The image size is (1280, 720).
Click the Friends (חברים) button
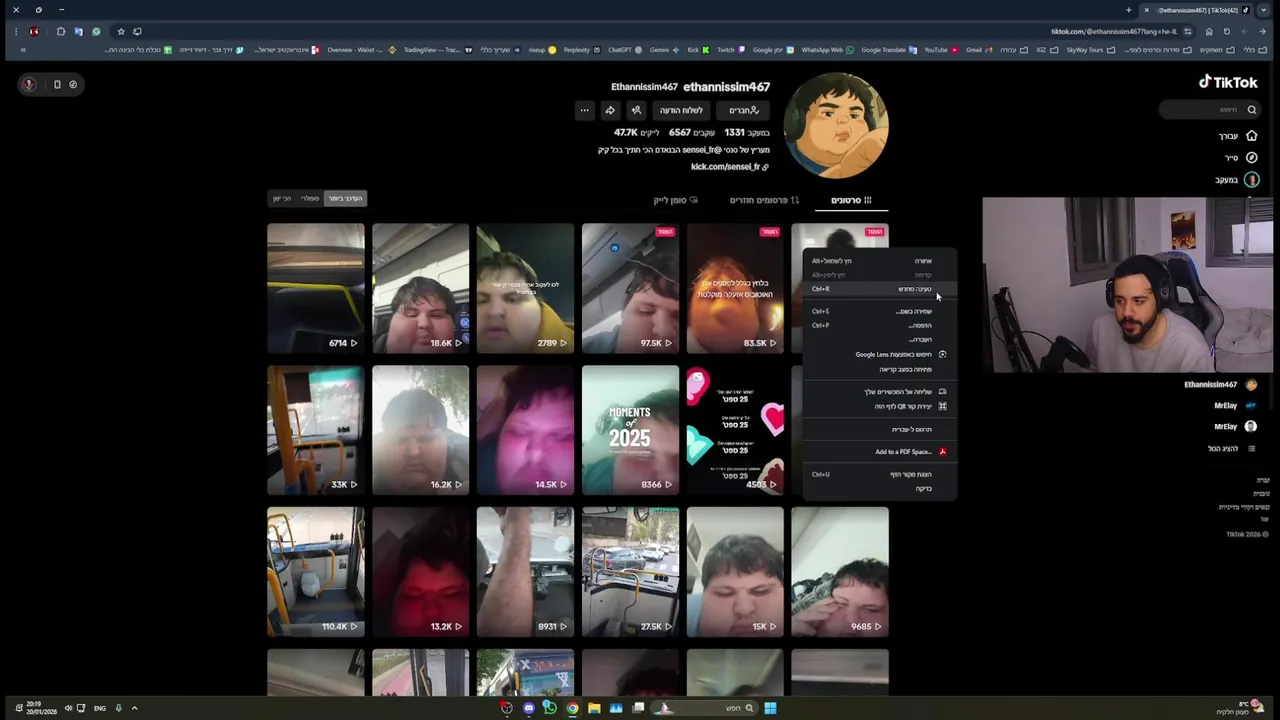(x=743, y=110)
